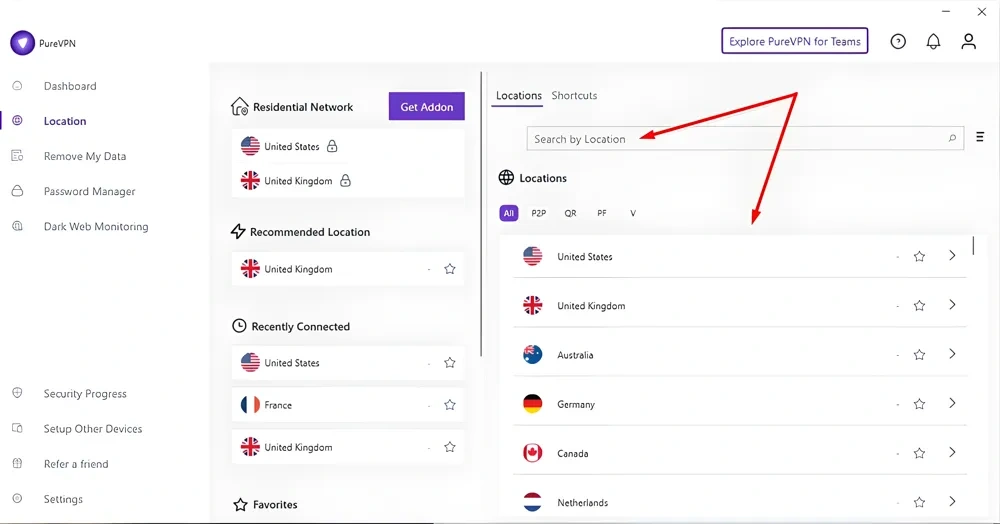The image size is (1000, 524).
Task: Click the Search by Location field
Action: pos(745,138)
